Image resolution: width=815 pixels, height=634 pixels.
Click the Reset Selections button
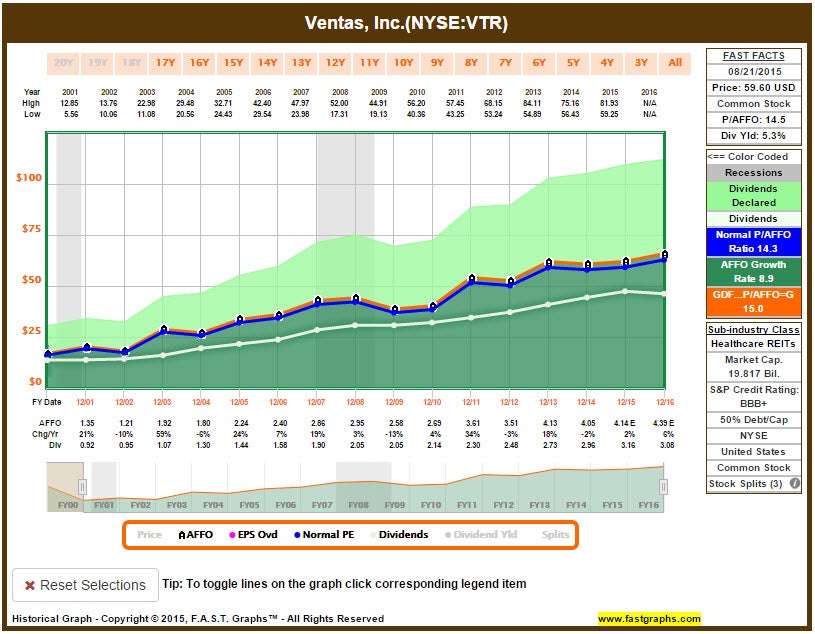click(85, 585)
